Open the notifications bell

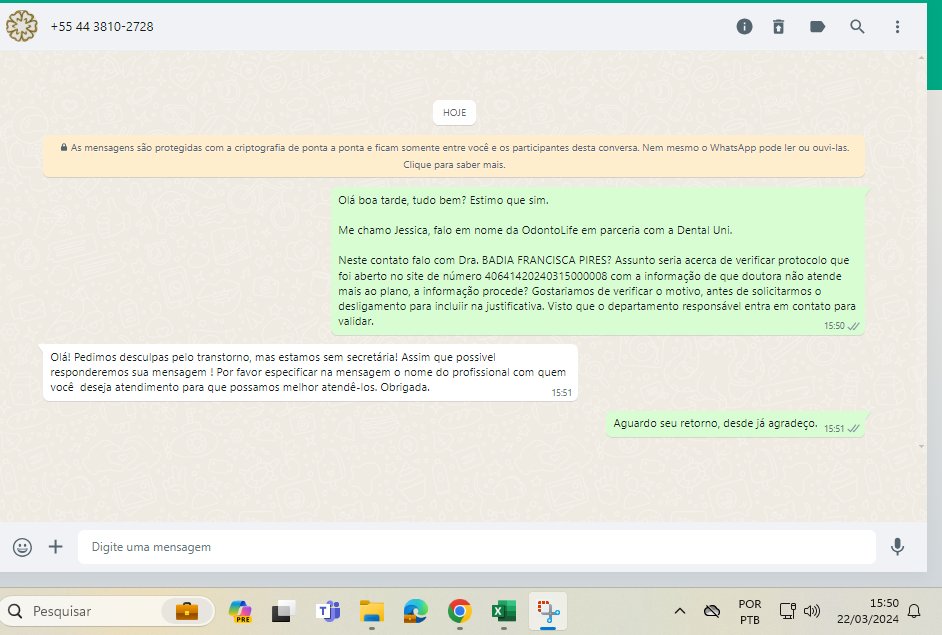914,612
